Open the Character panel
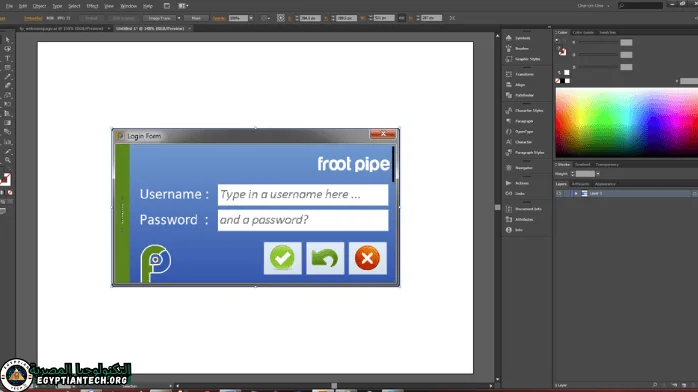This screenshot has width=698, height=392. tap(523, 142)
